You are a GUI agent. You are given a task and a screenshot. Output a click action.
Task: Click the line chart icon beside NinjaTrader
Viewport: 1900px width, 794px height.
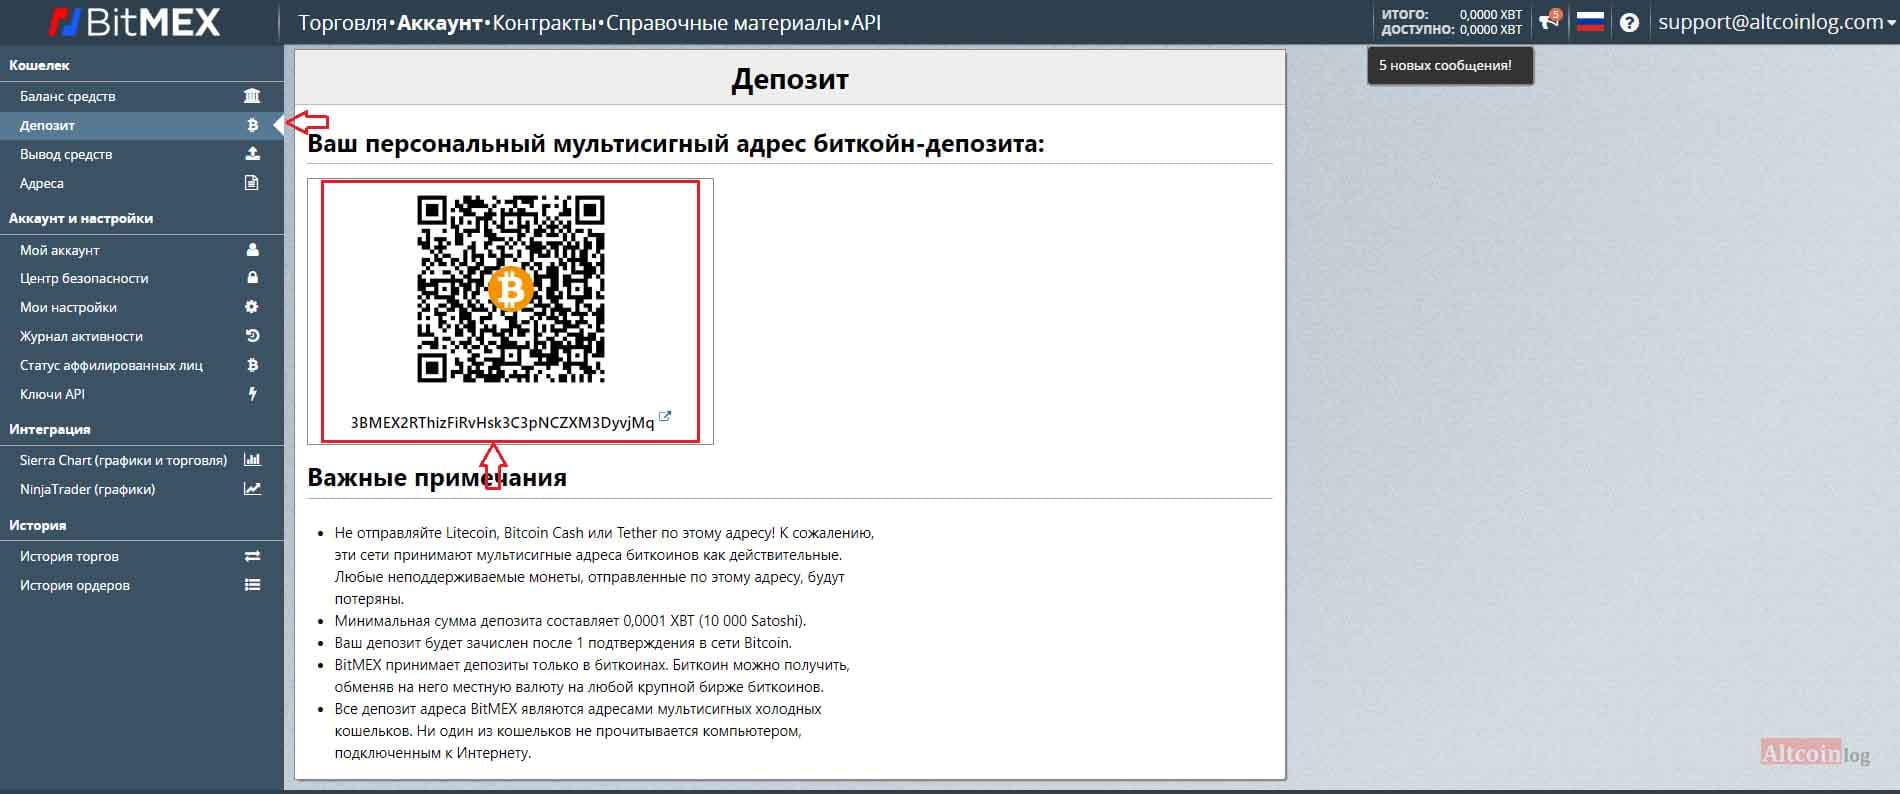pyautogui.click(x=252, y=489)
